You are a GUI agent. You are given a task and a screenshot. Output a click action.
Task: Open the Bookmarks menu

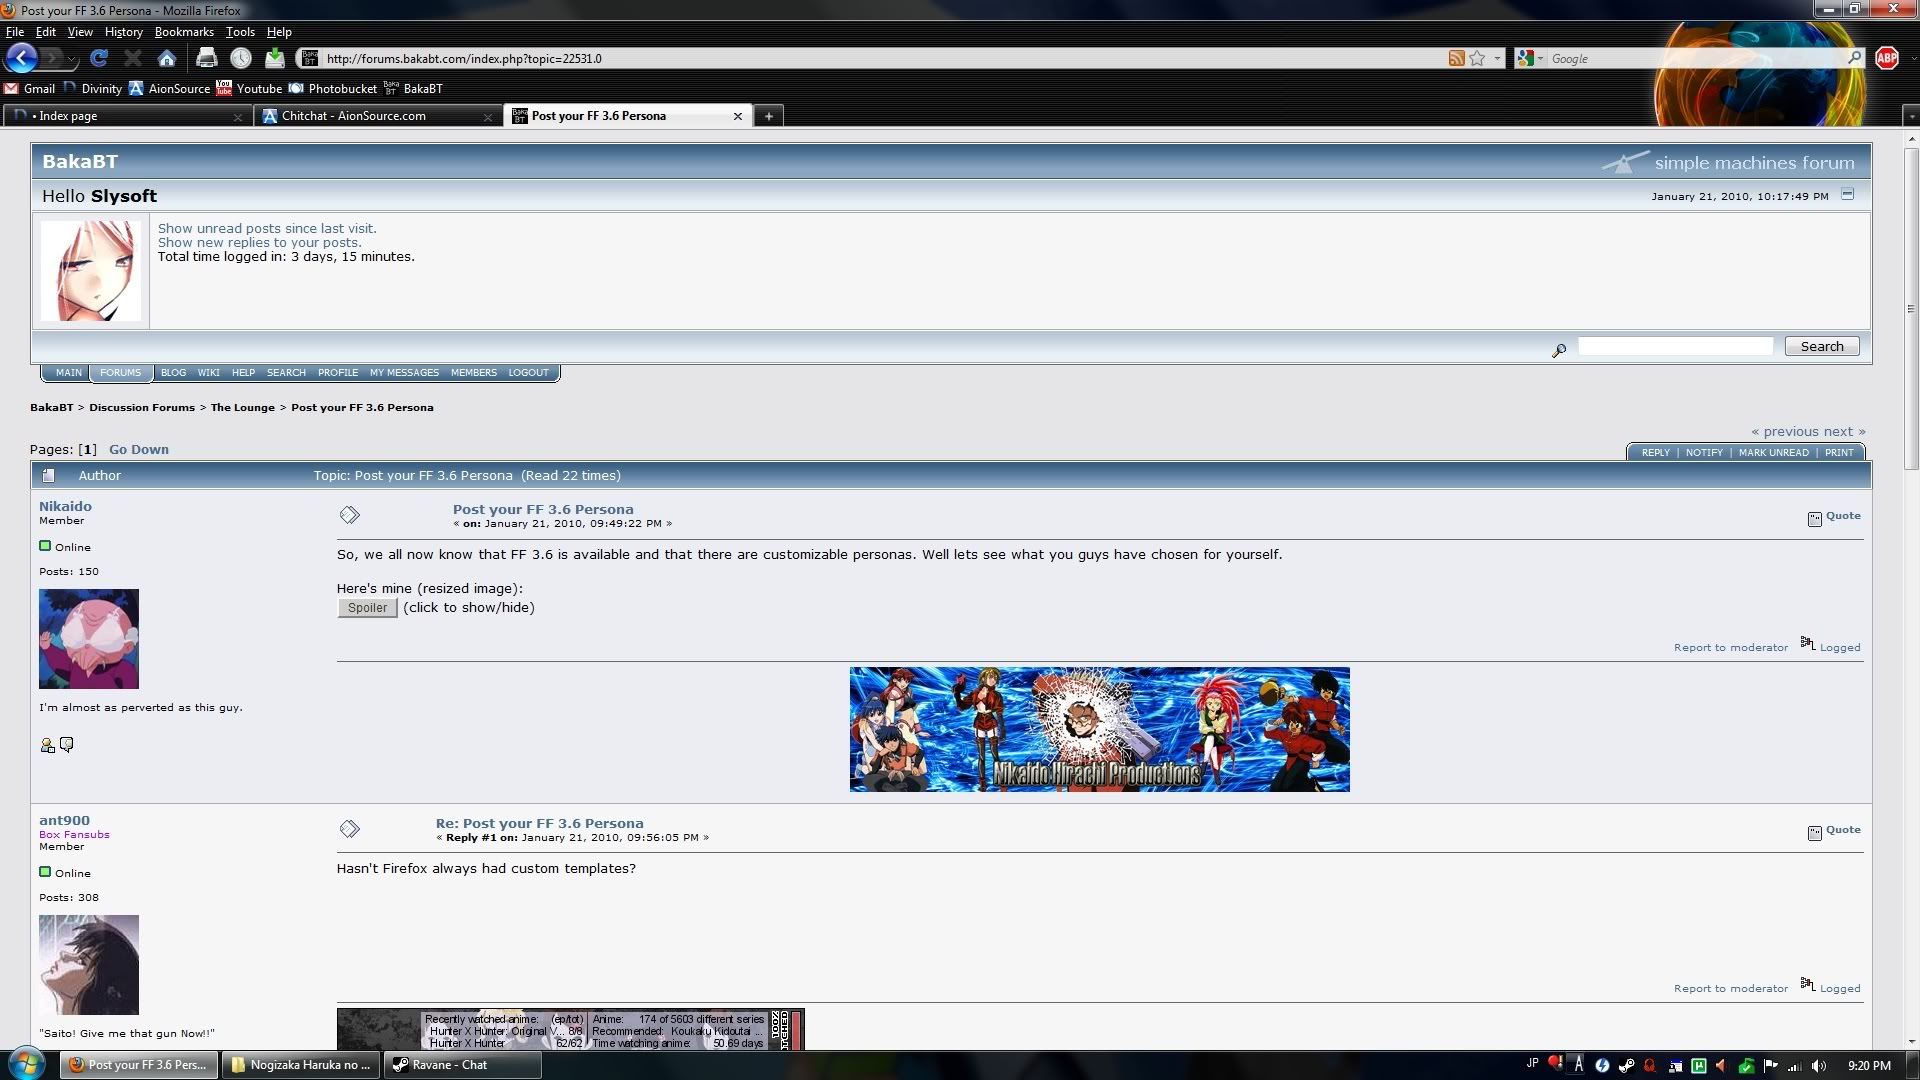point(184,32)
